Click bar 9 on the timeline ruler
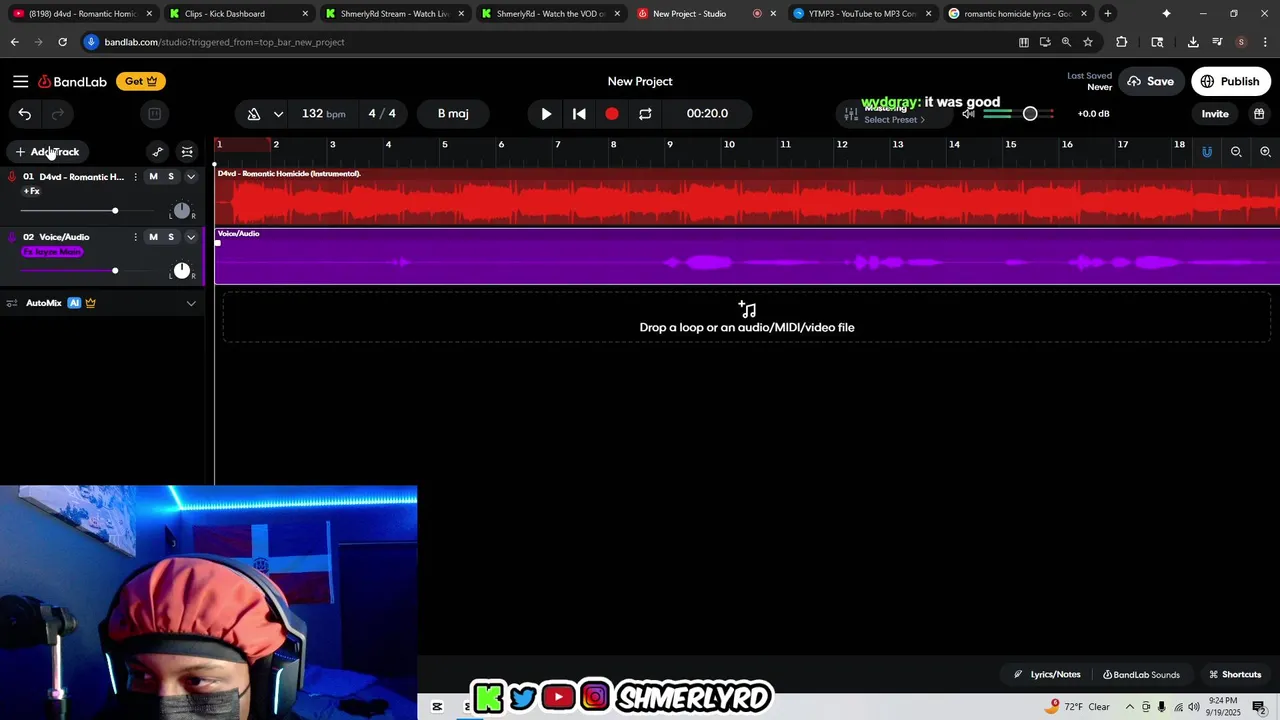 click(670, 145)
